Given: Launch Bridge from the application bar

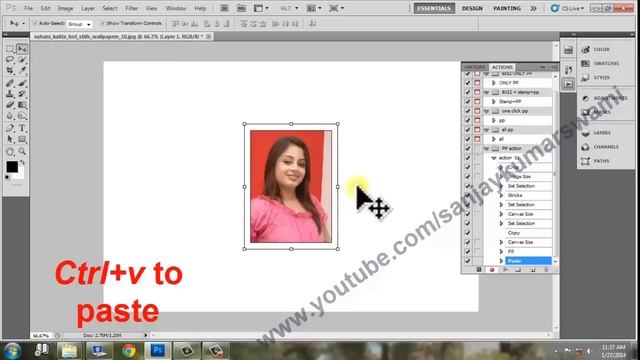Looking at the screenshot, I should 224,8.
